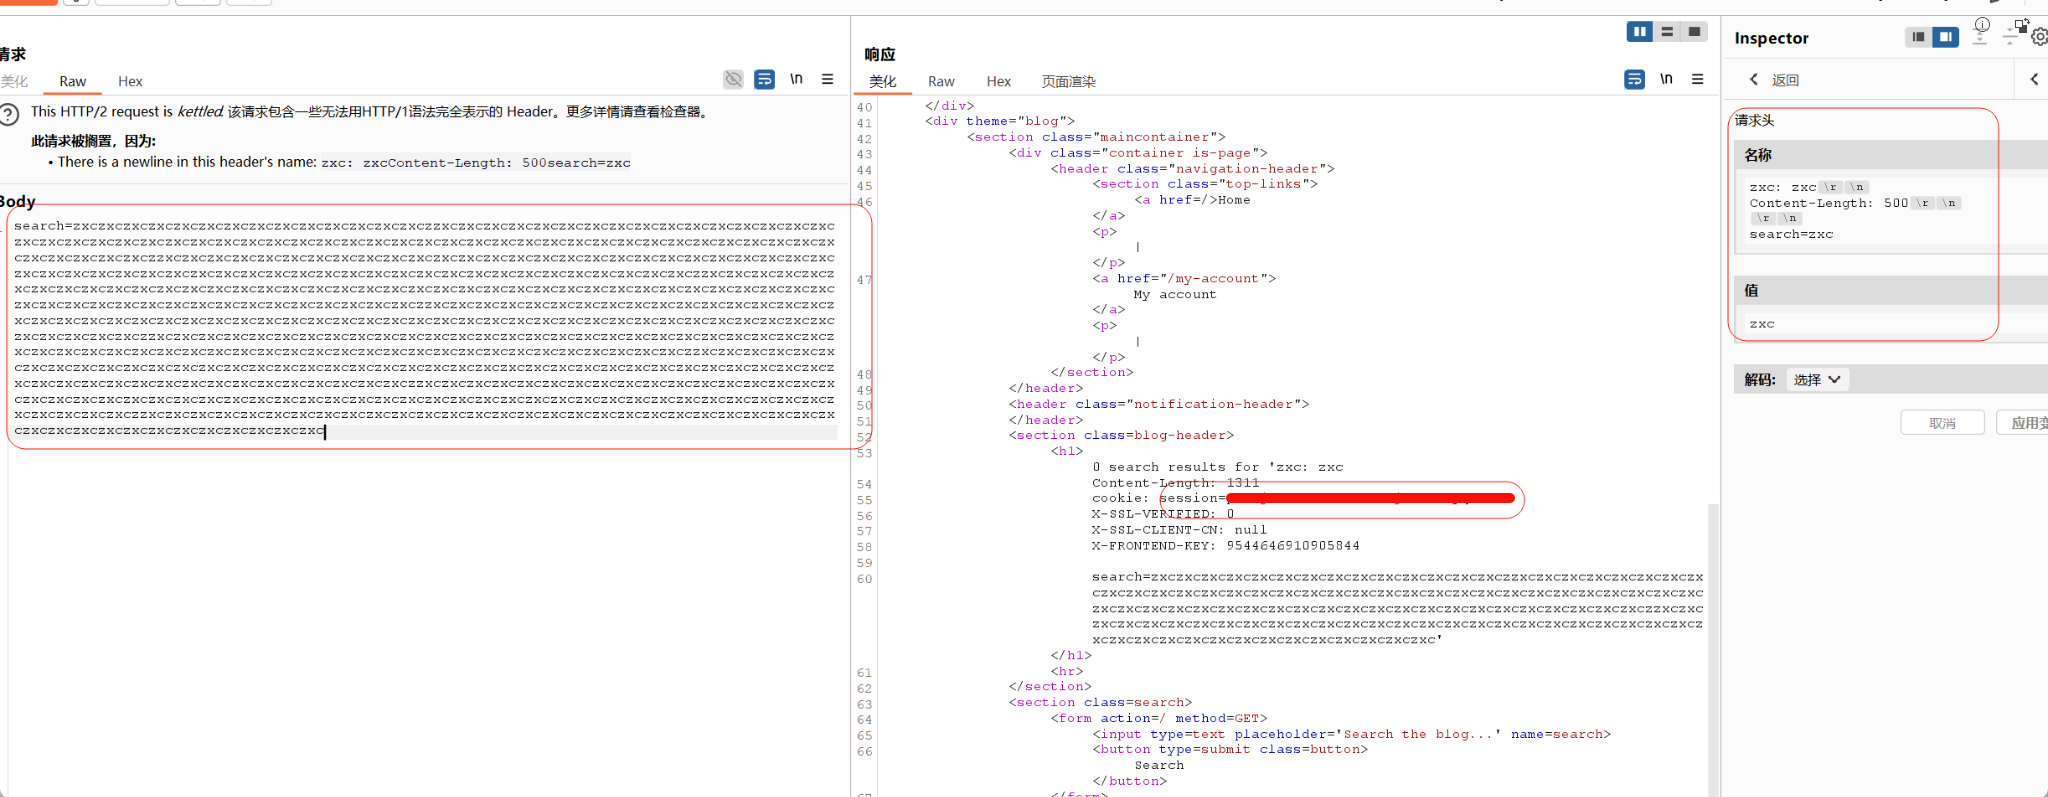
Task: Select the response 美化 tab
Action: [883, 82]
